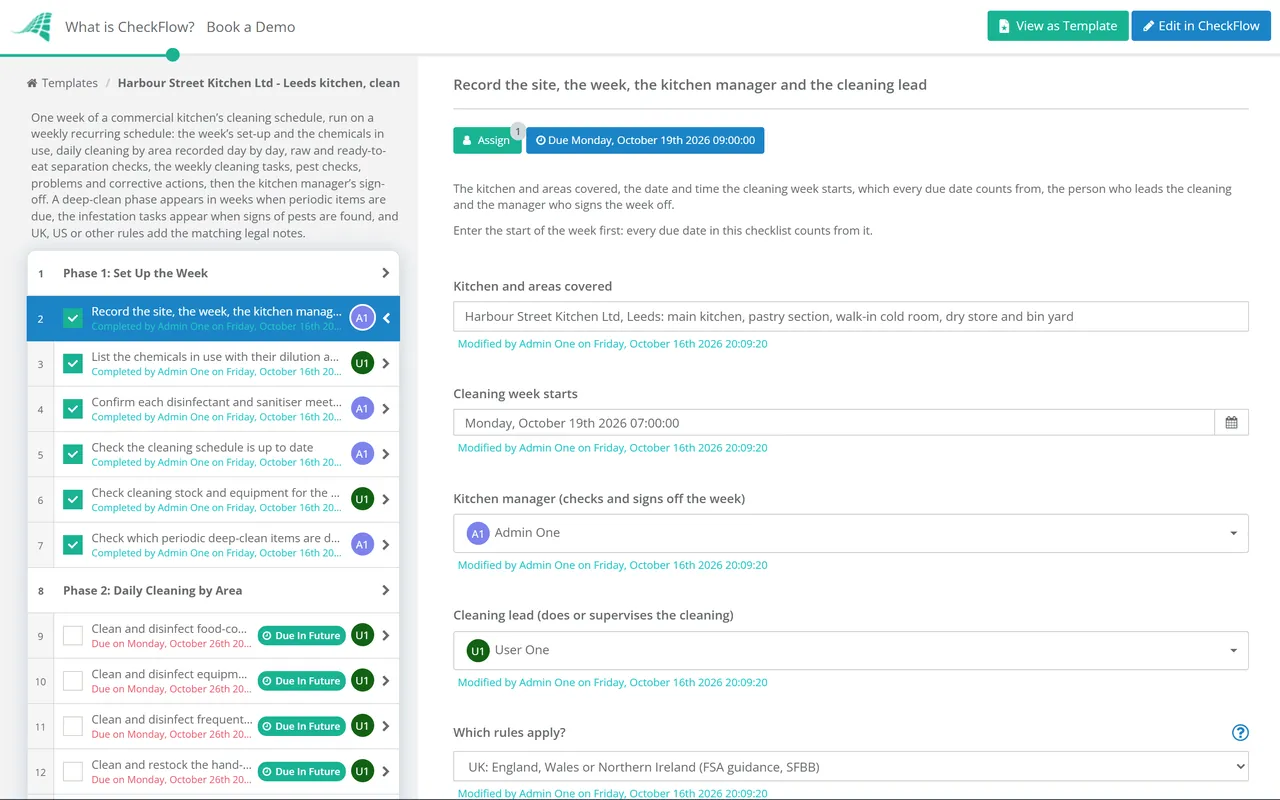This screenshot has width=1280, height=800.
Task: Open the What is CheckFlow? menu item
Action: click(x=130, y=27)
